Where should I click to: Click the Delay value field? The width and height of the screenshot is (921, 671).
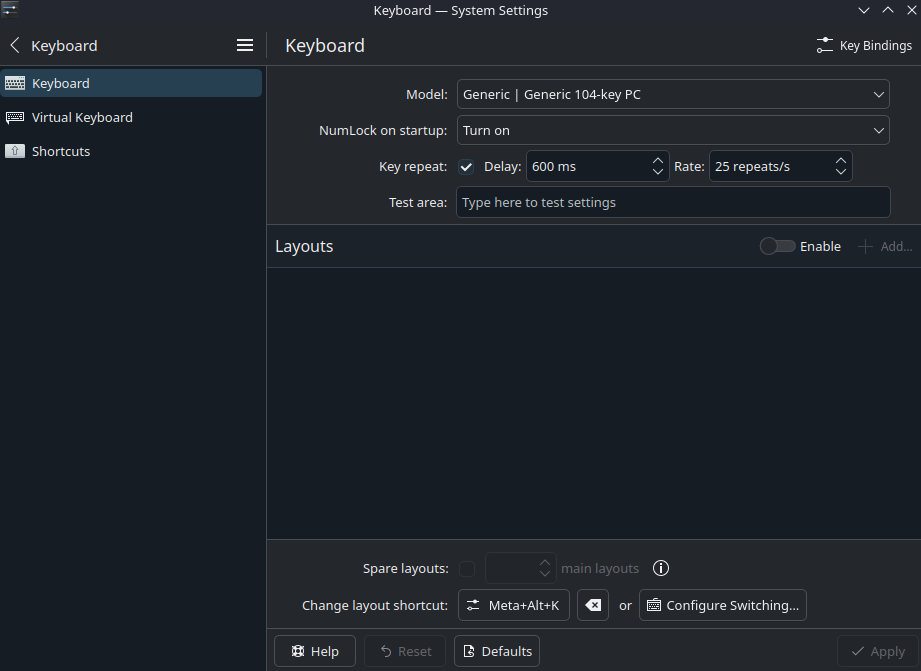[587, 166]
